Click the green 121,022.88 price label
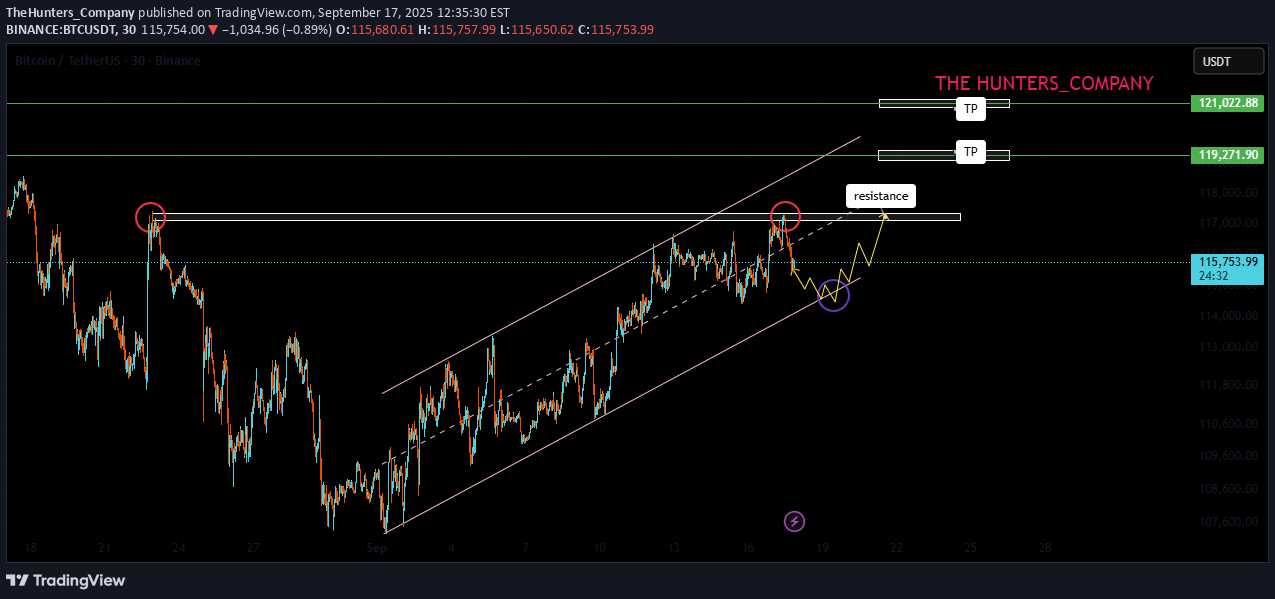This screenshot has height=599, width=1275. pos(1228,103)
